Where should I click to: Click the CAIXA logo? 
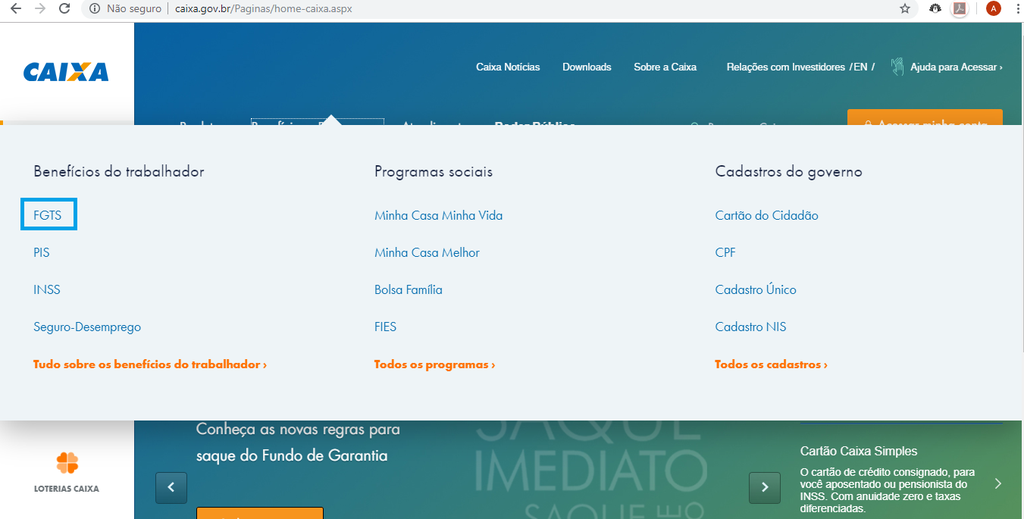tap(66, 72)
